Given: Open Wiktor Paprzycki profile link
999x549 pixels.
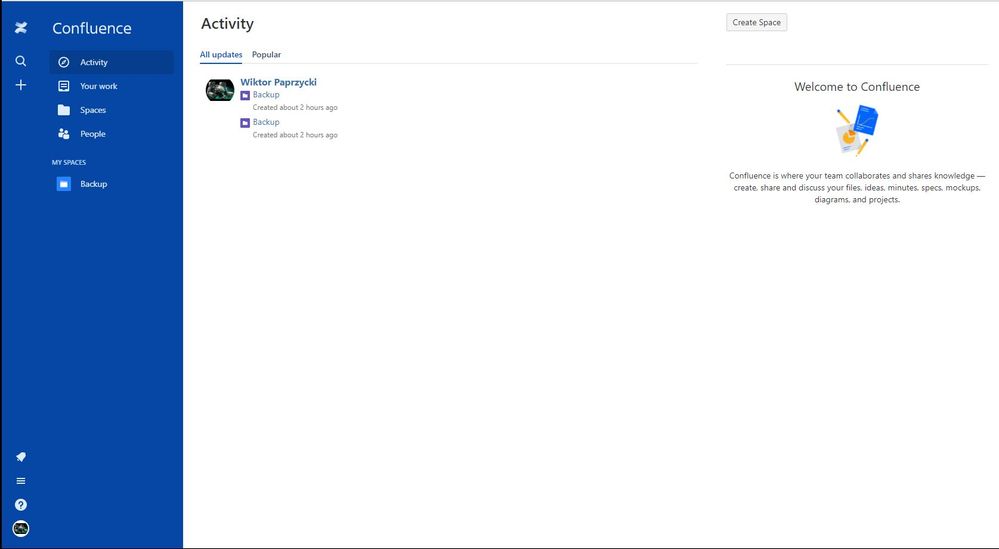Looking at the screenshot, I should pyautogui.click(x=278, y=82).
